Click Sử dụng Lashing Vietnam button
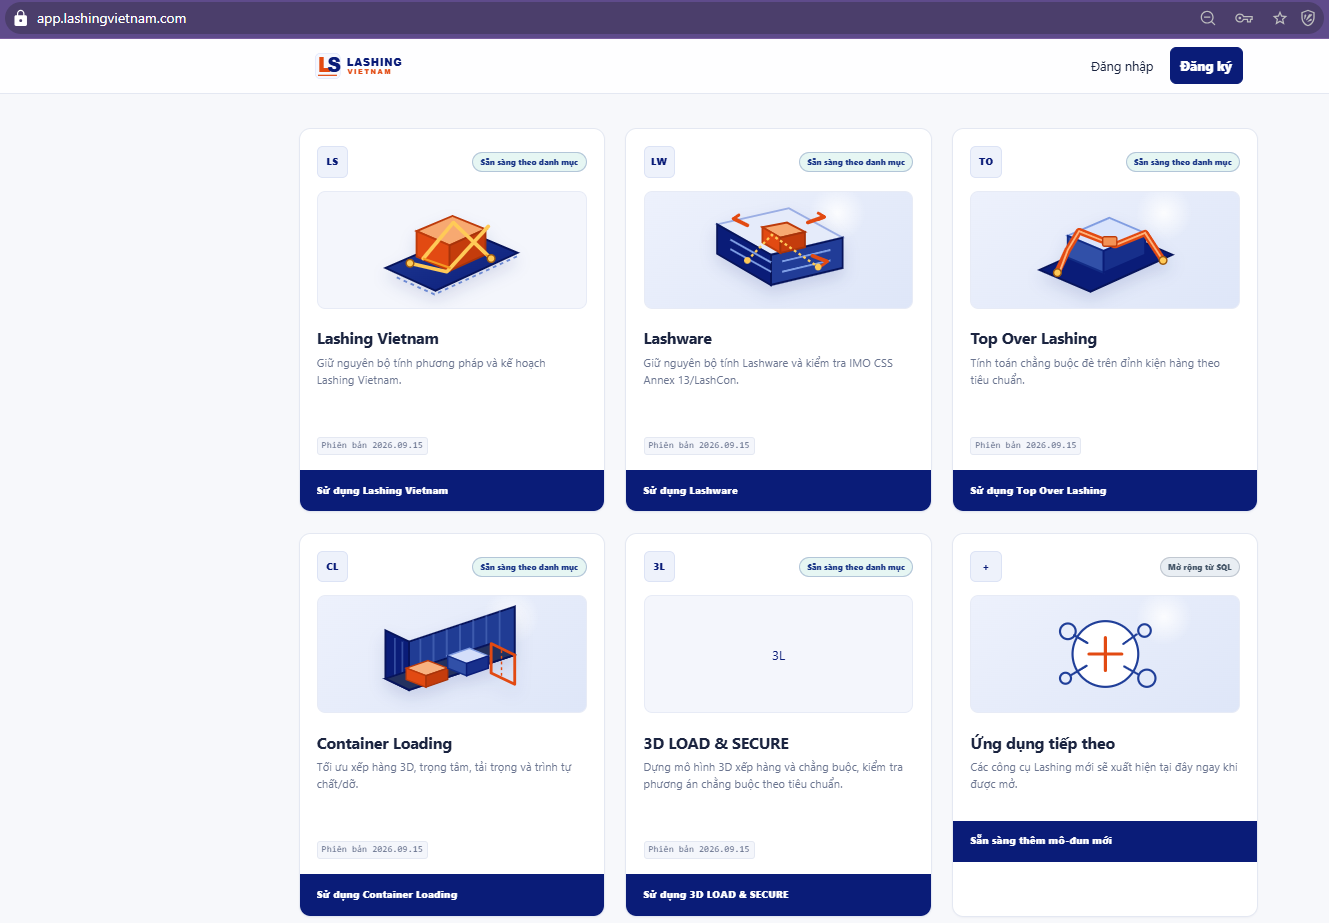The height and width of the screenshot is (923, 1329). (x=452, y=491)
